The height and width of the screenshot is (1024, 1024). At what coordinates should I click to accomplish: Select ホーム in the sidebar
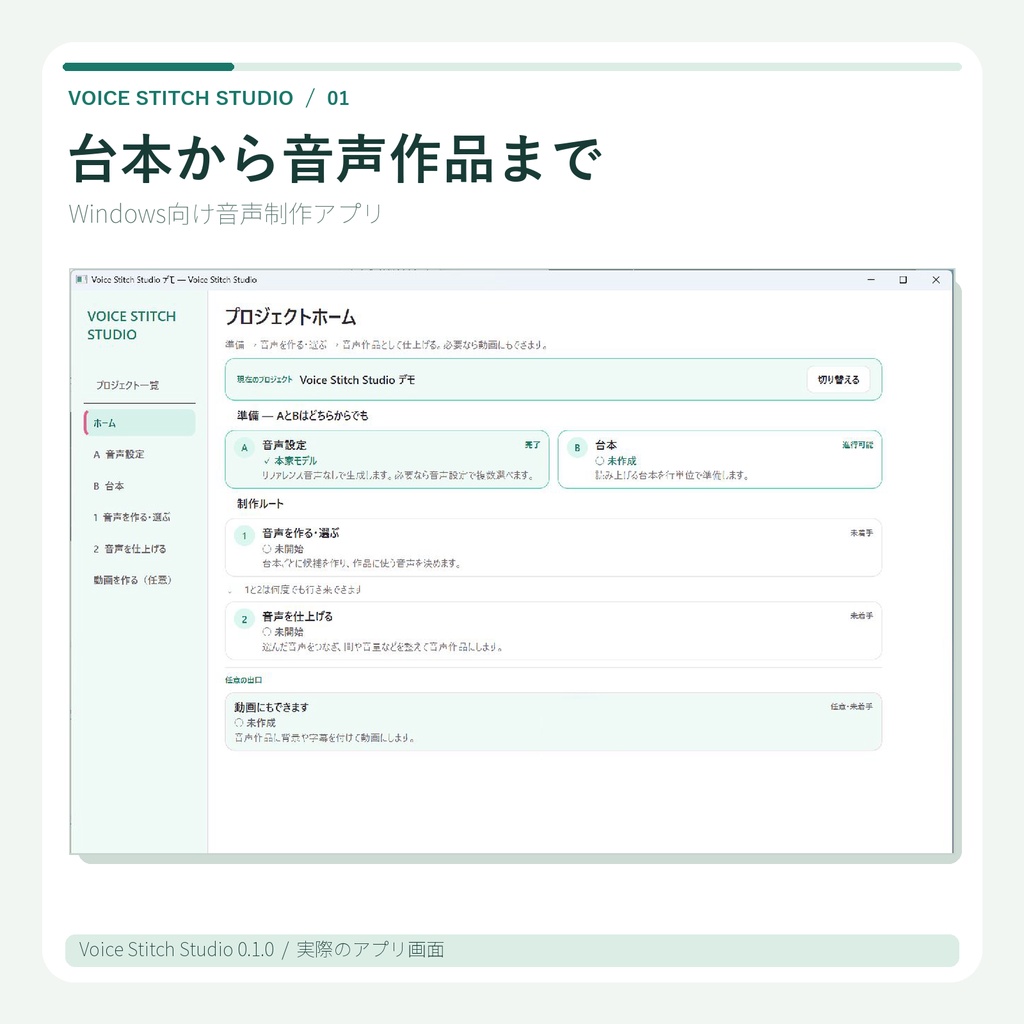[x=140, y=423]
